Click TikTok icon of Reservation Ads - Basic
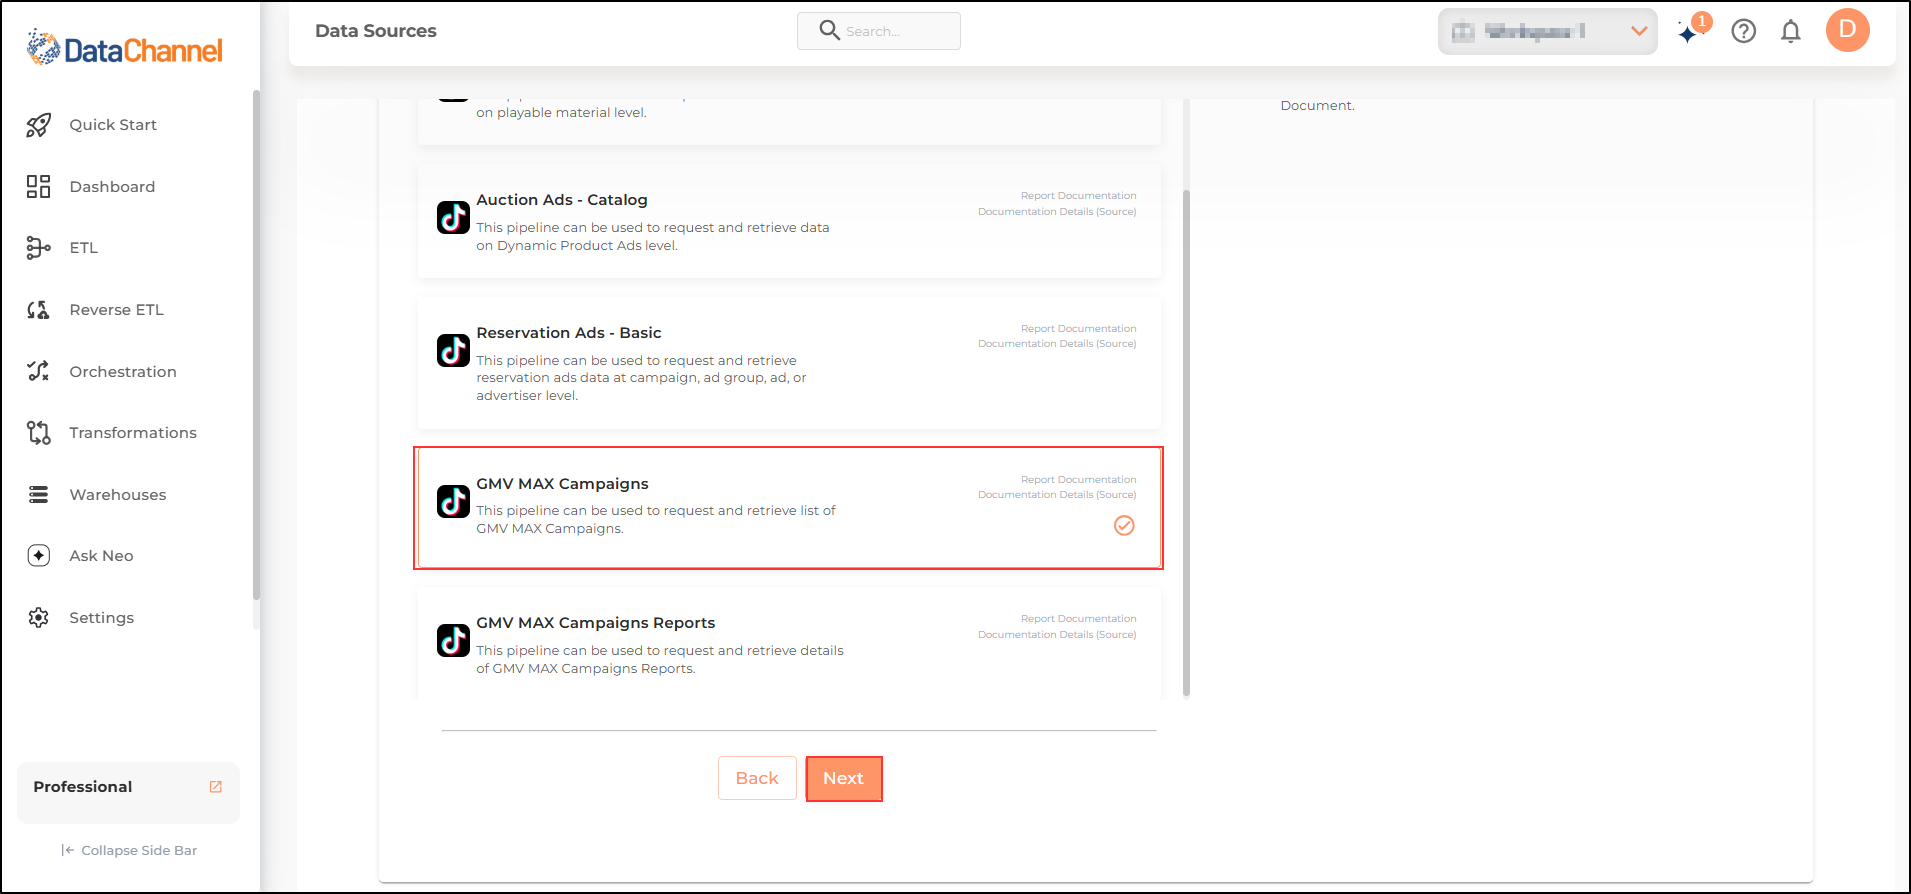The width and height of the screenshot is (1911, 894). click(x=453, y=350)
